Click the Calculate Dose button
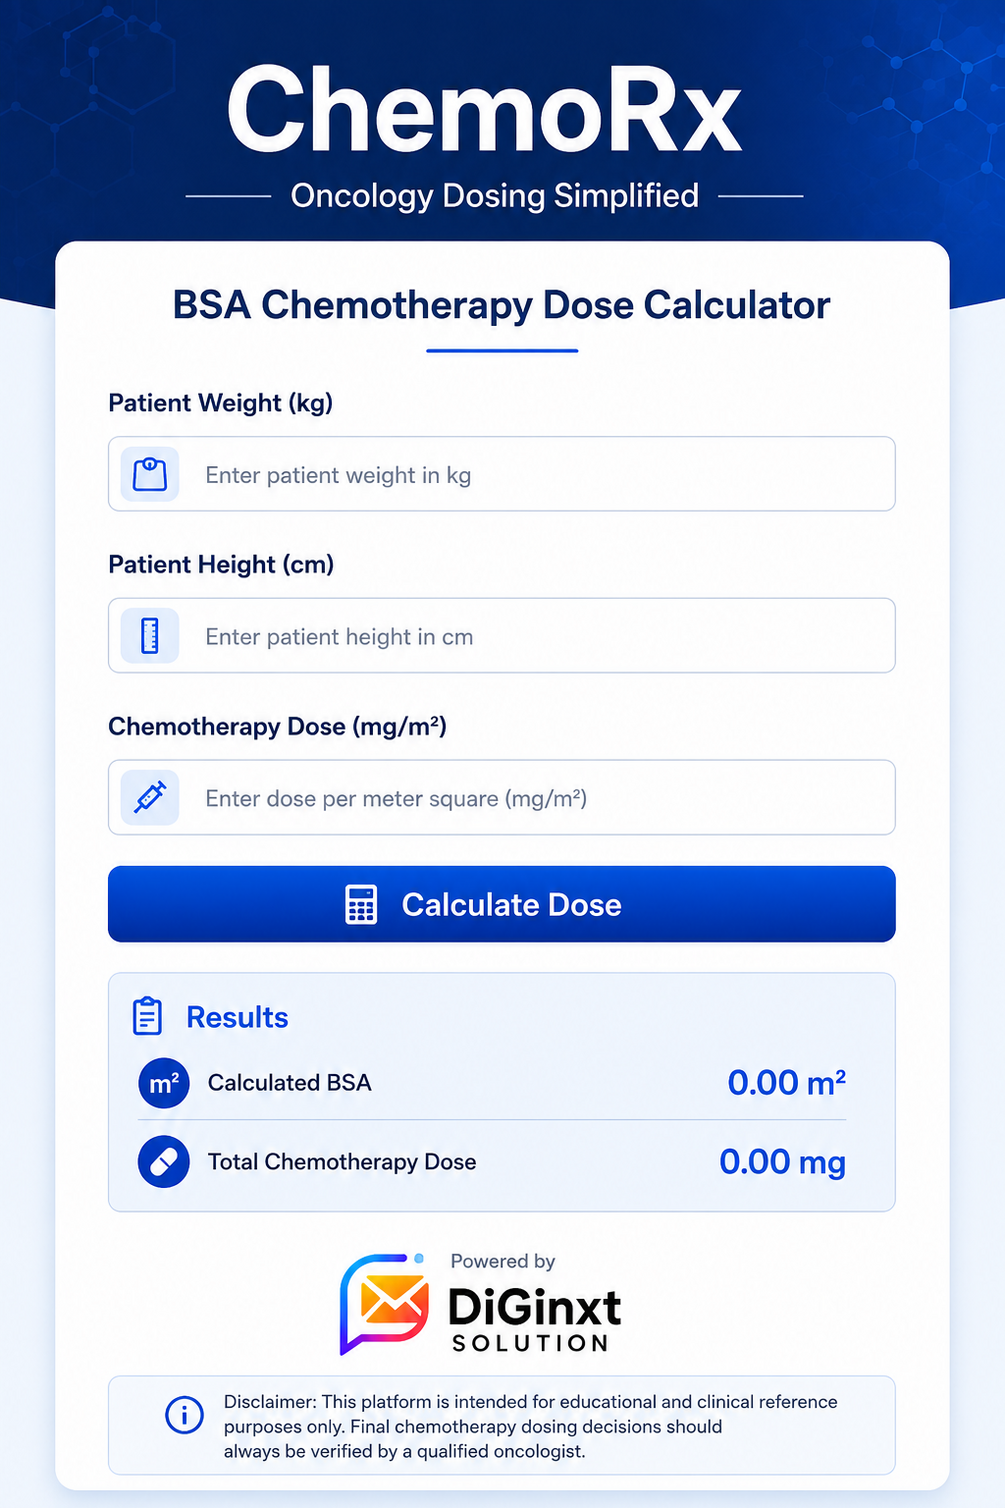Image resolution: width=1005 pixels, height=1508 pixels. [502, 904]
